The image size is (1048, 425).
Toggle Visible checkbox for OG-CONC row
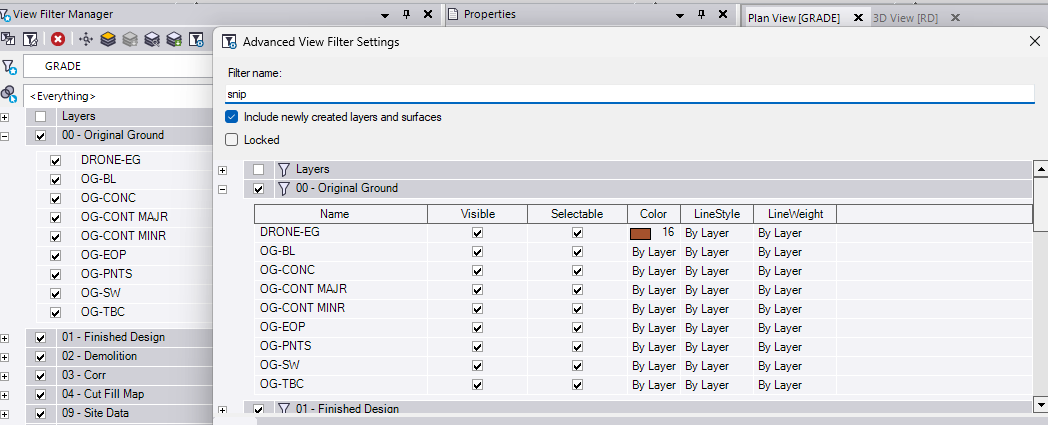477,271
